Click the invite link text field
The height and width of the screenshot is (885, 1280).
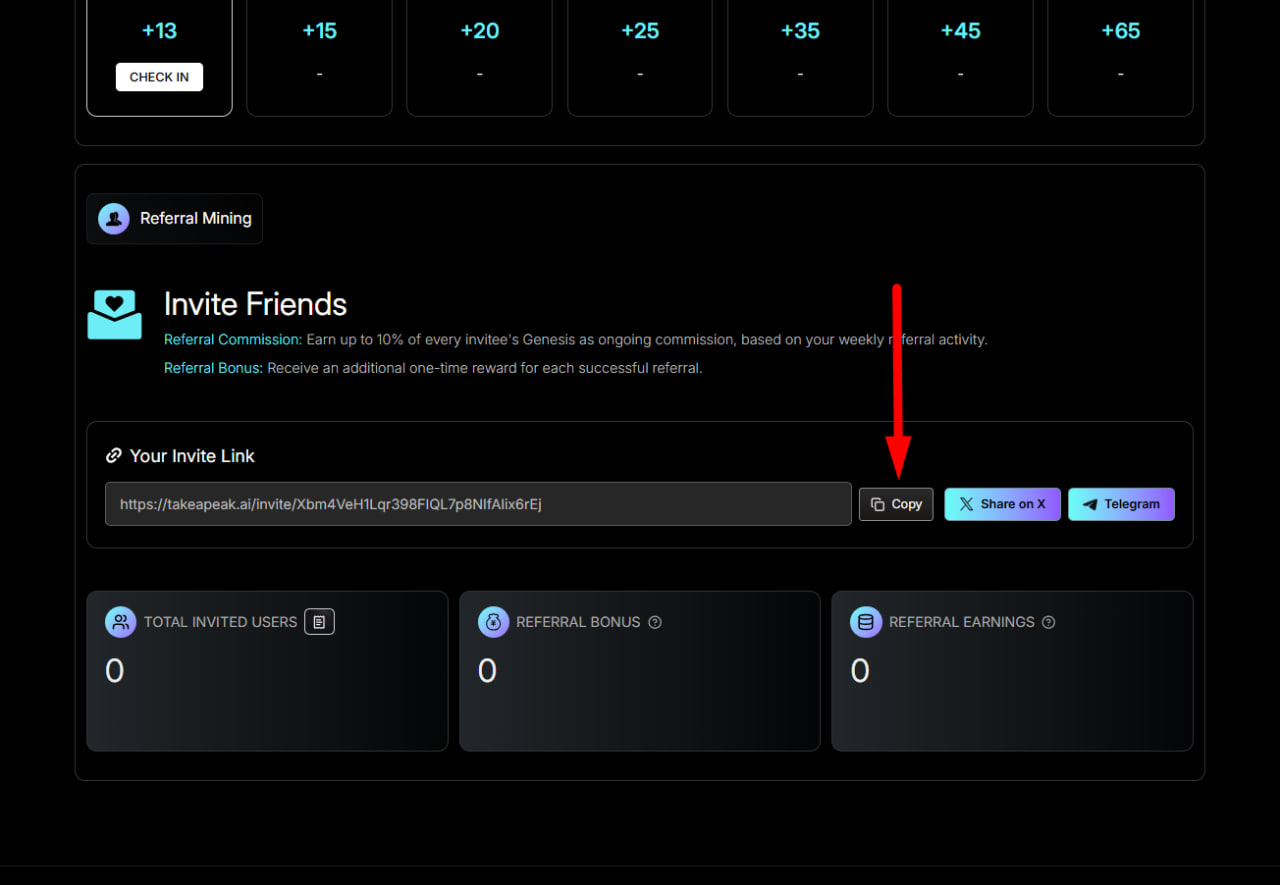(478, 504)
